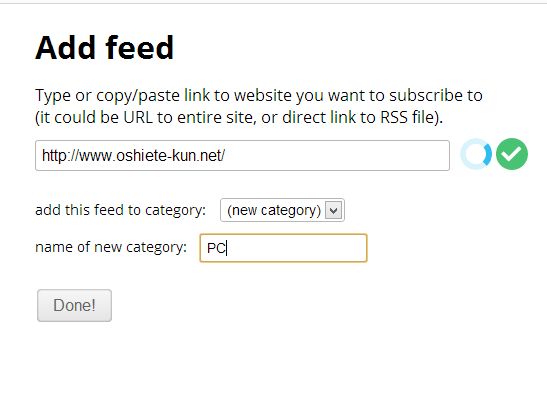Click the blue loading spinner icon
The width and height of the screenshot is (547, 400).
(x=476, y=154)
